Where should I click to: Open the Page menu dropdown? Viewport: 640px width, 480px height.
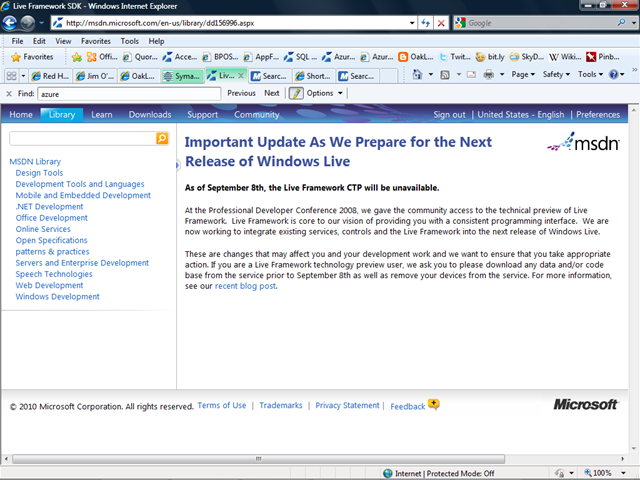(x=523, y=74)
